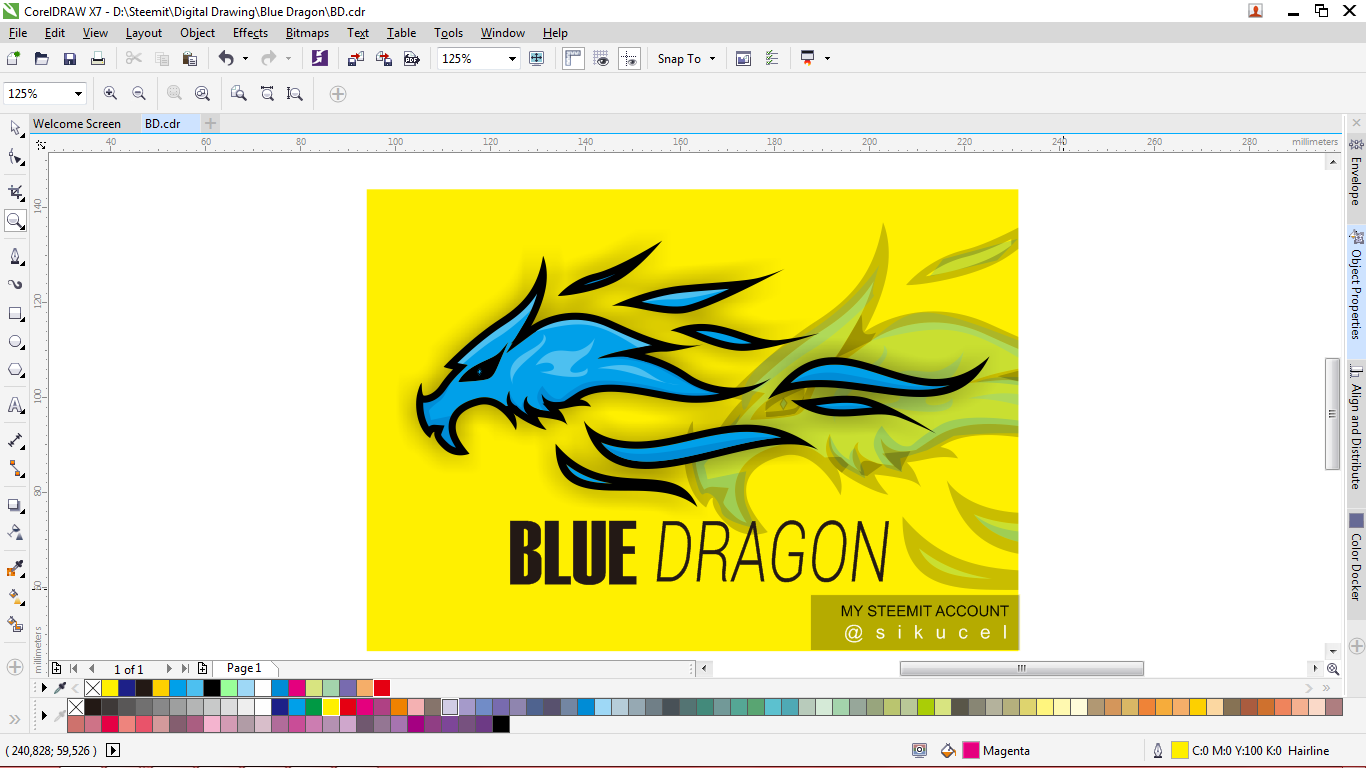
Task: Undo the last action using the Undo arrow
Action: coord(226,59)
